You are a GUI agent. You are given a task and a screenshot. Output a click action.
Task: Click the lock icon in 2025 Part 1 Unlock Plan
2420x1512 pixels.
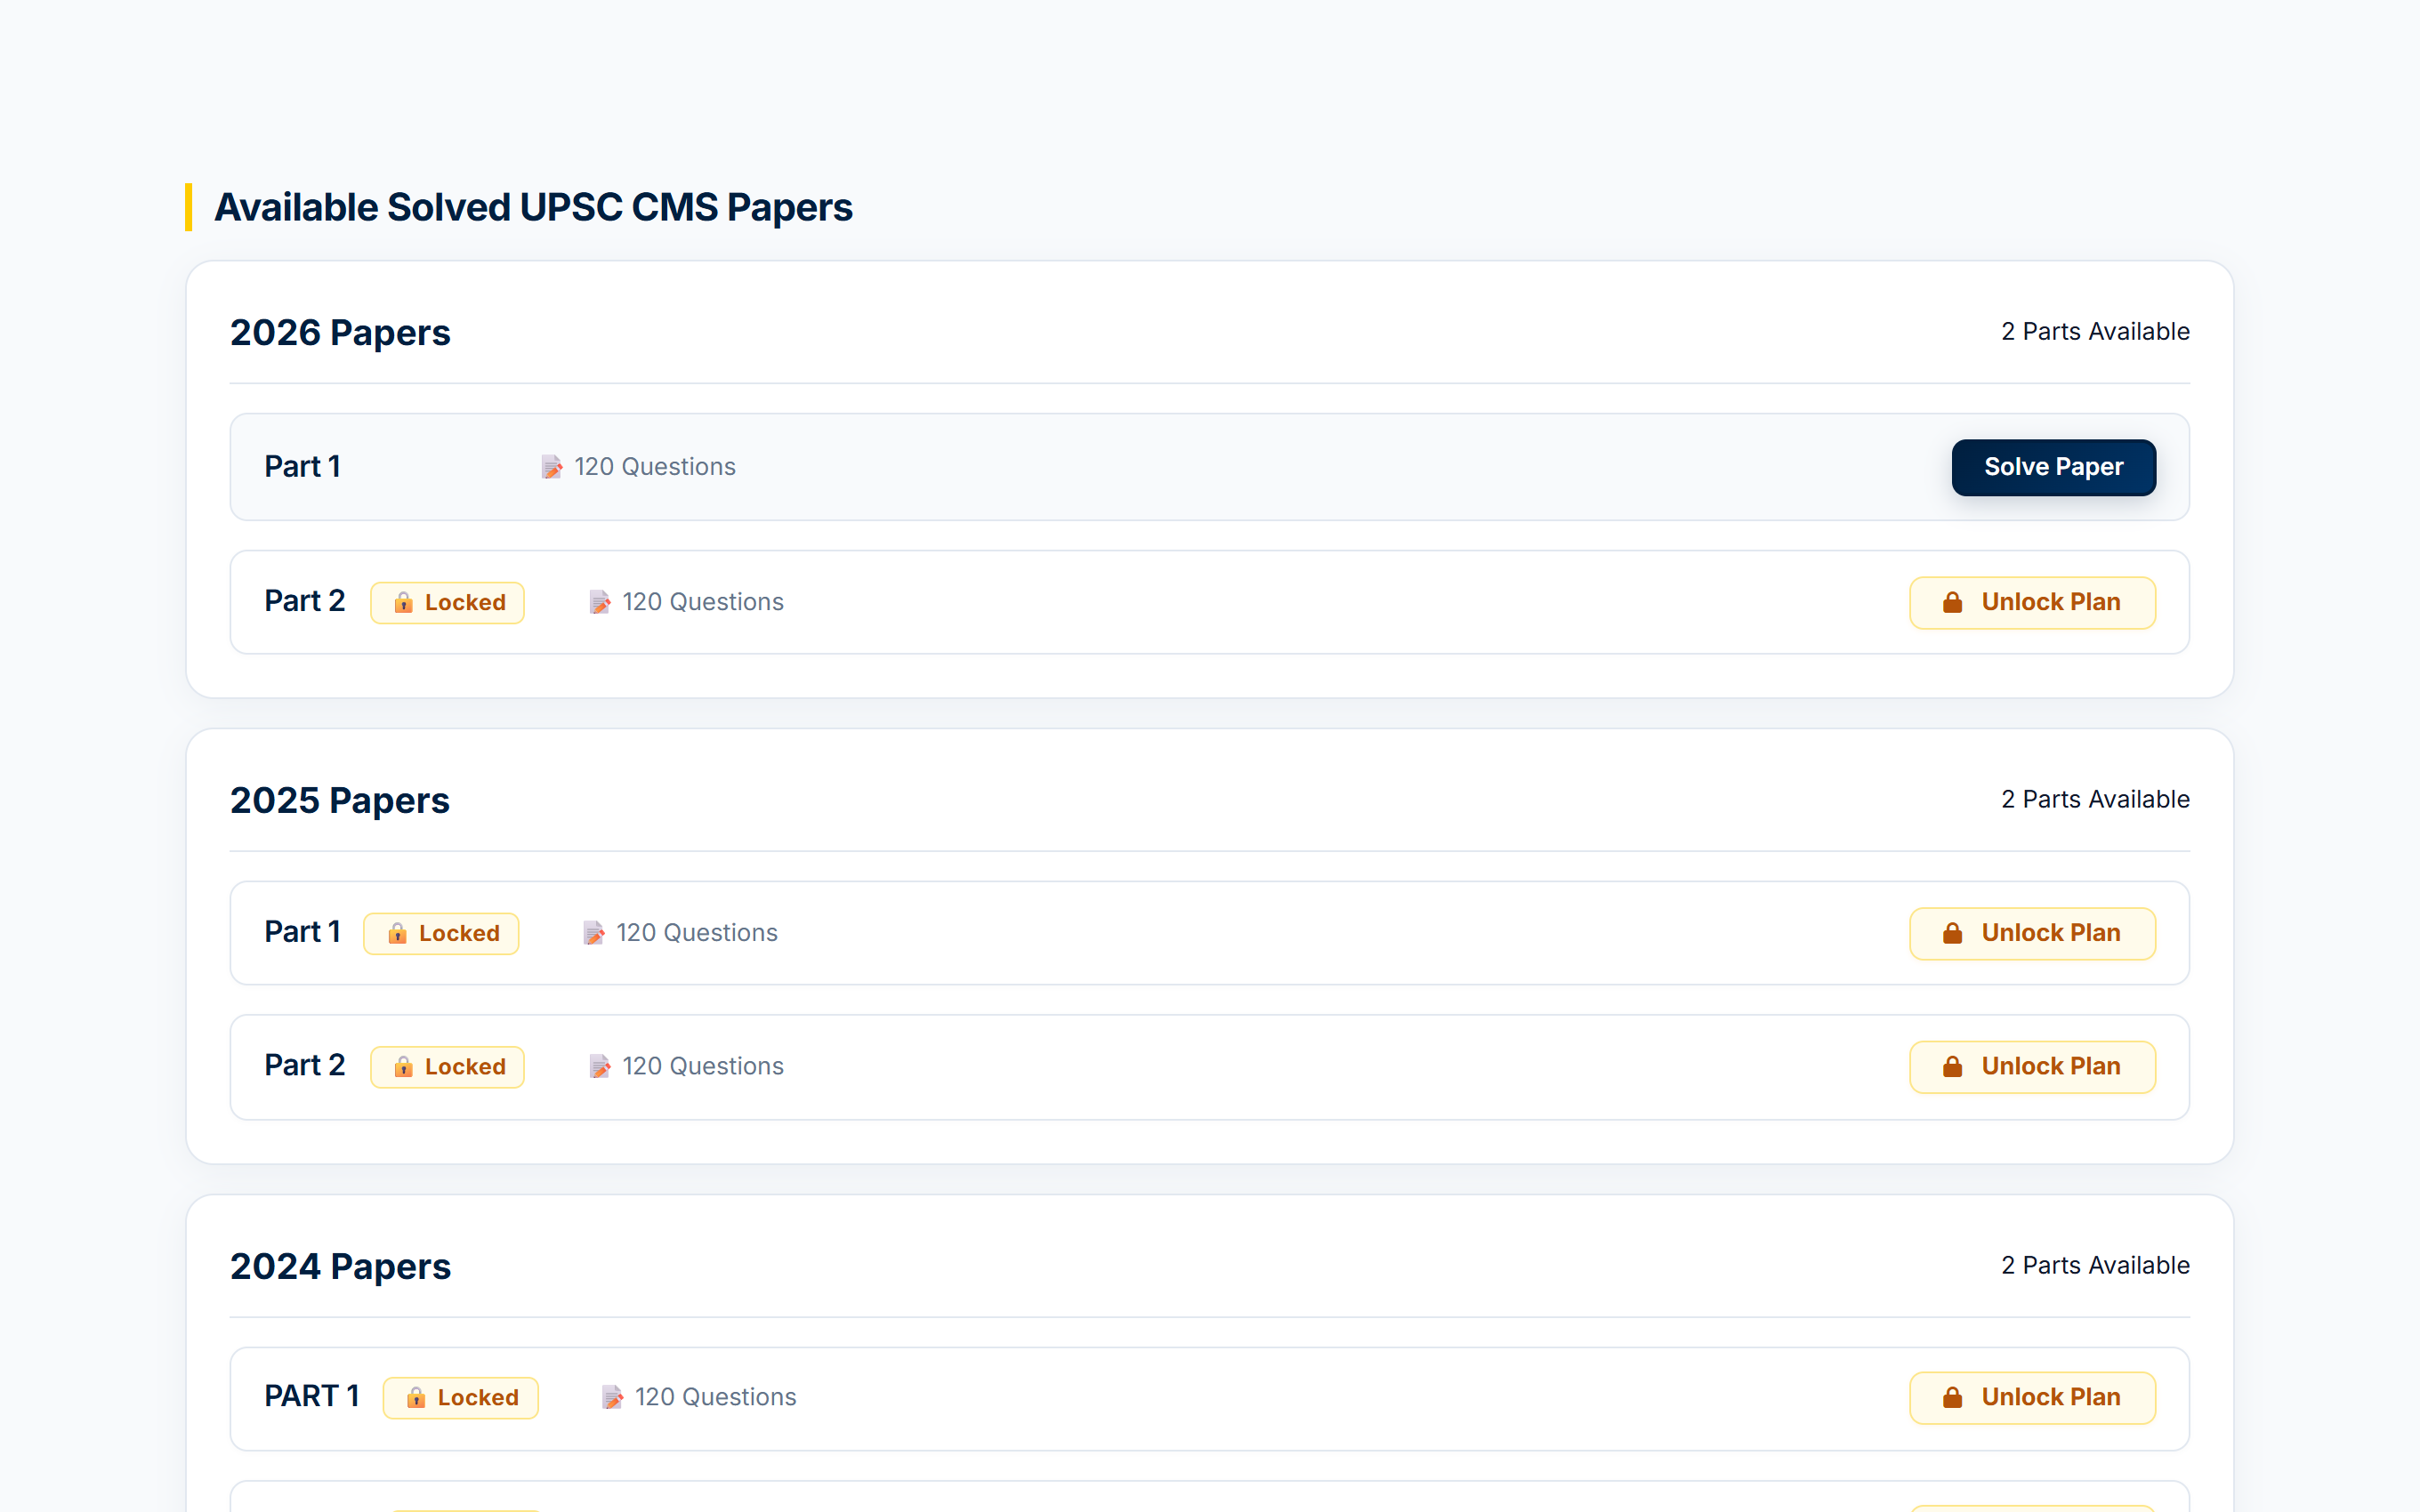(x=1952, y=933)
